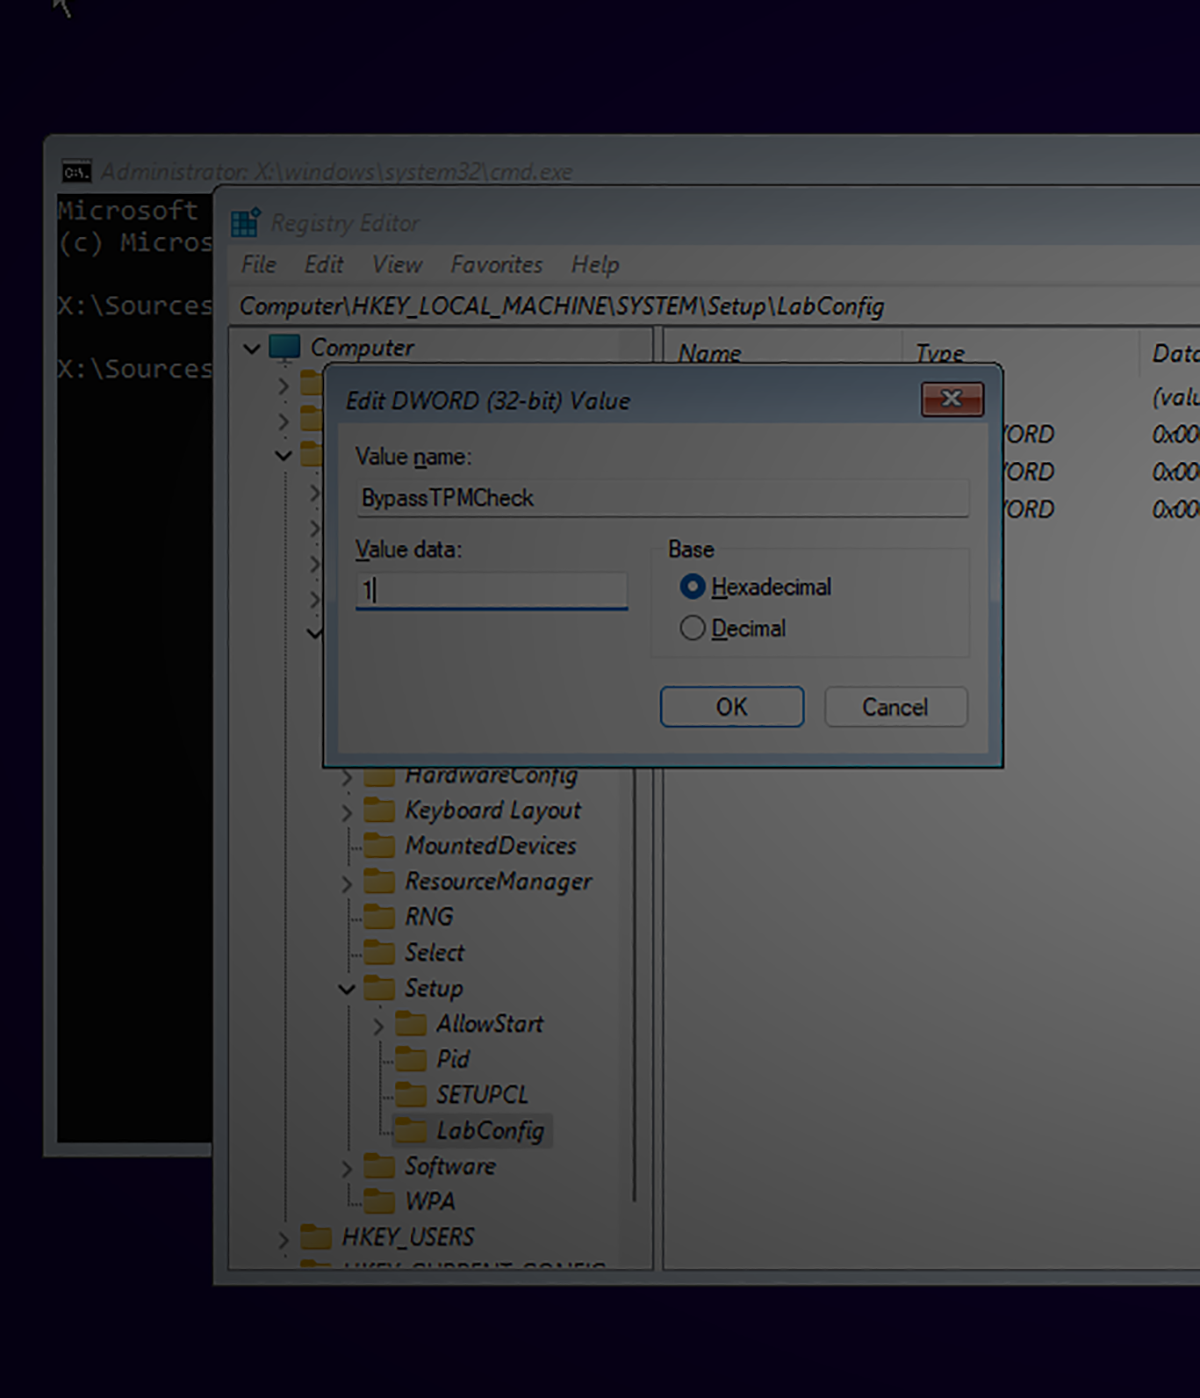This screenshot has height=1398, width=1200.
Task: Select the Decimal base option
Action: coord(692,628)
